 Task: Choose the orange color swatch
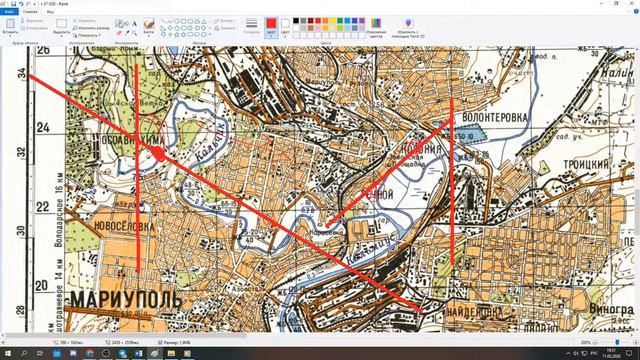coord(325,20)
